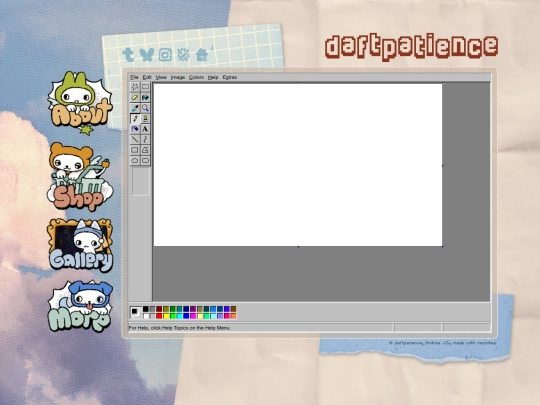This screenshot has height=405, width=540.
Task: Activate the Magnifier tool
Action: (x=145, y=108)
